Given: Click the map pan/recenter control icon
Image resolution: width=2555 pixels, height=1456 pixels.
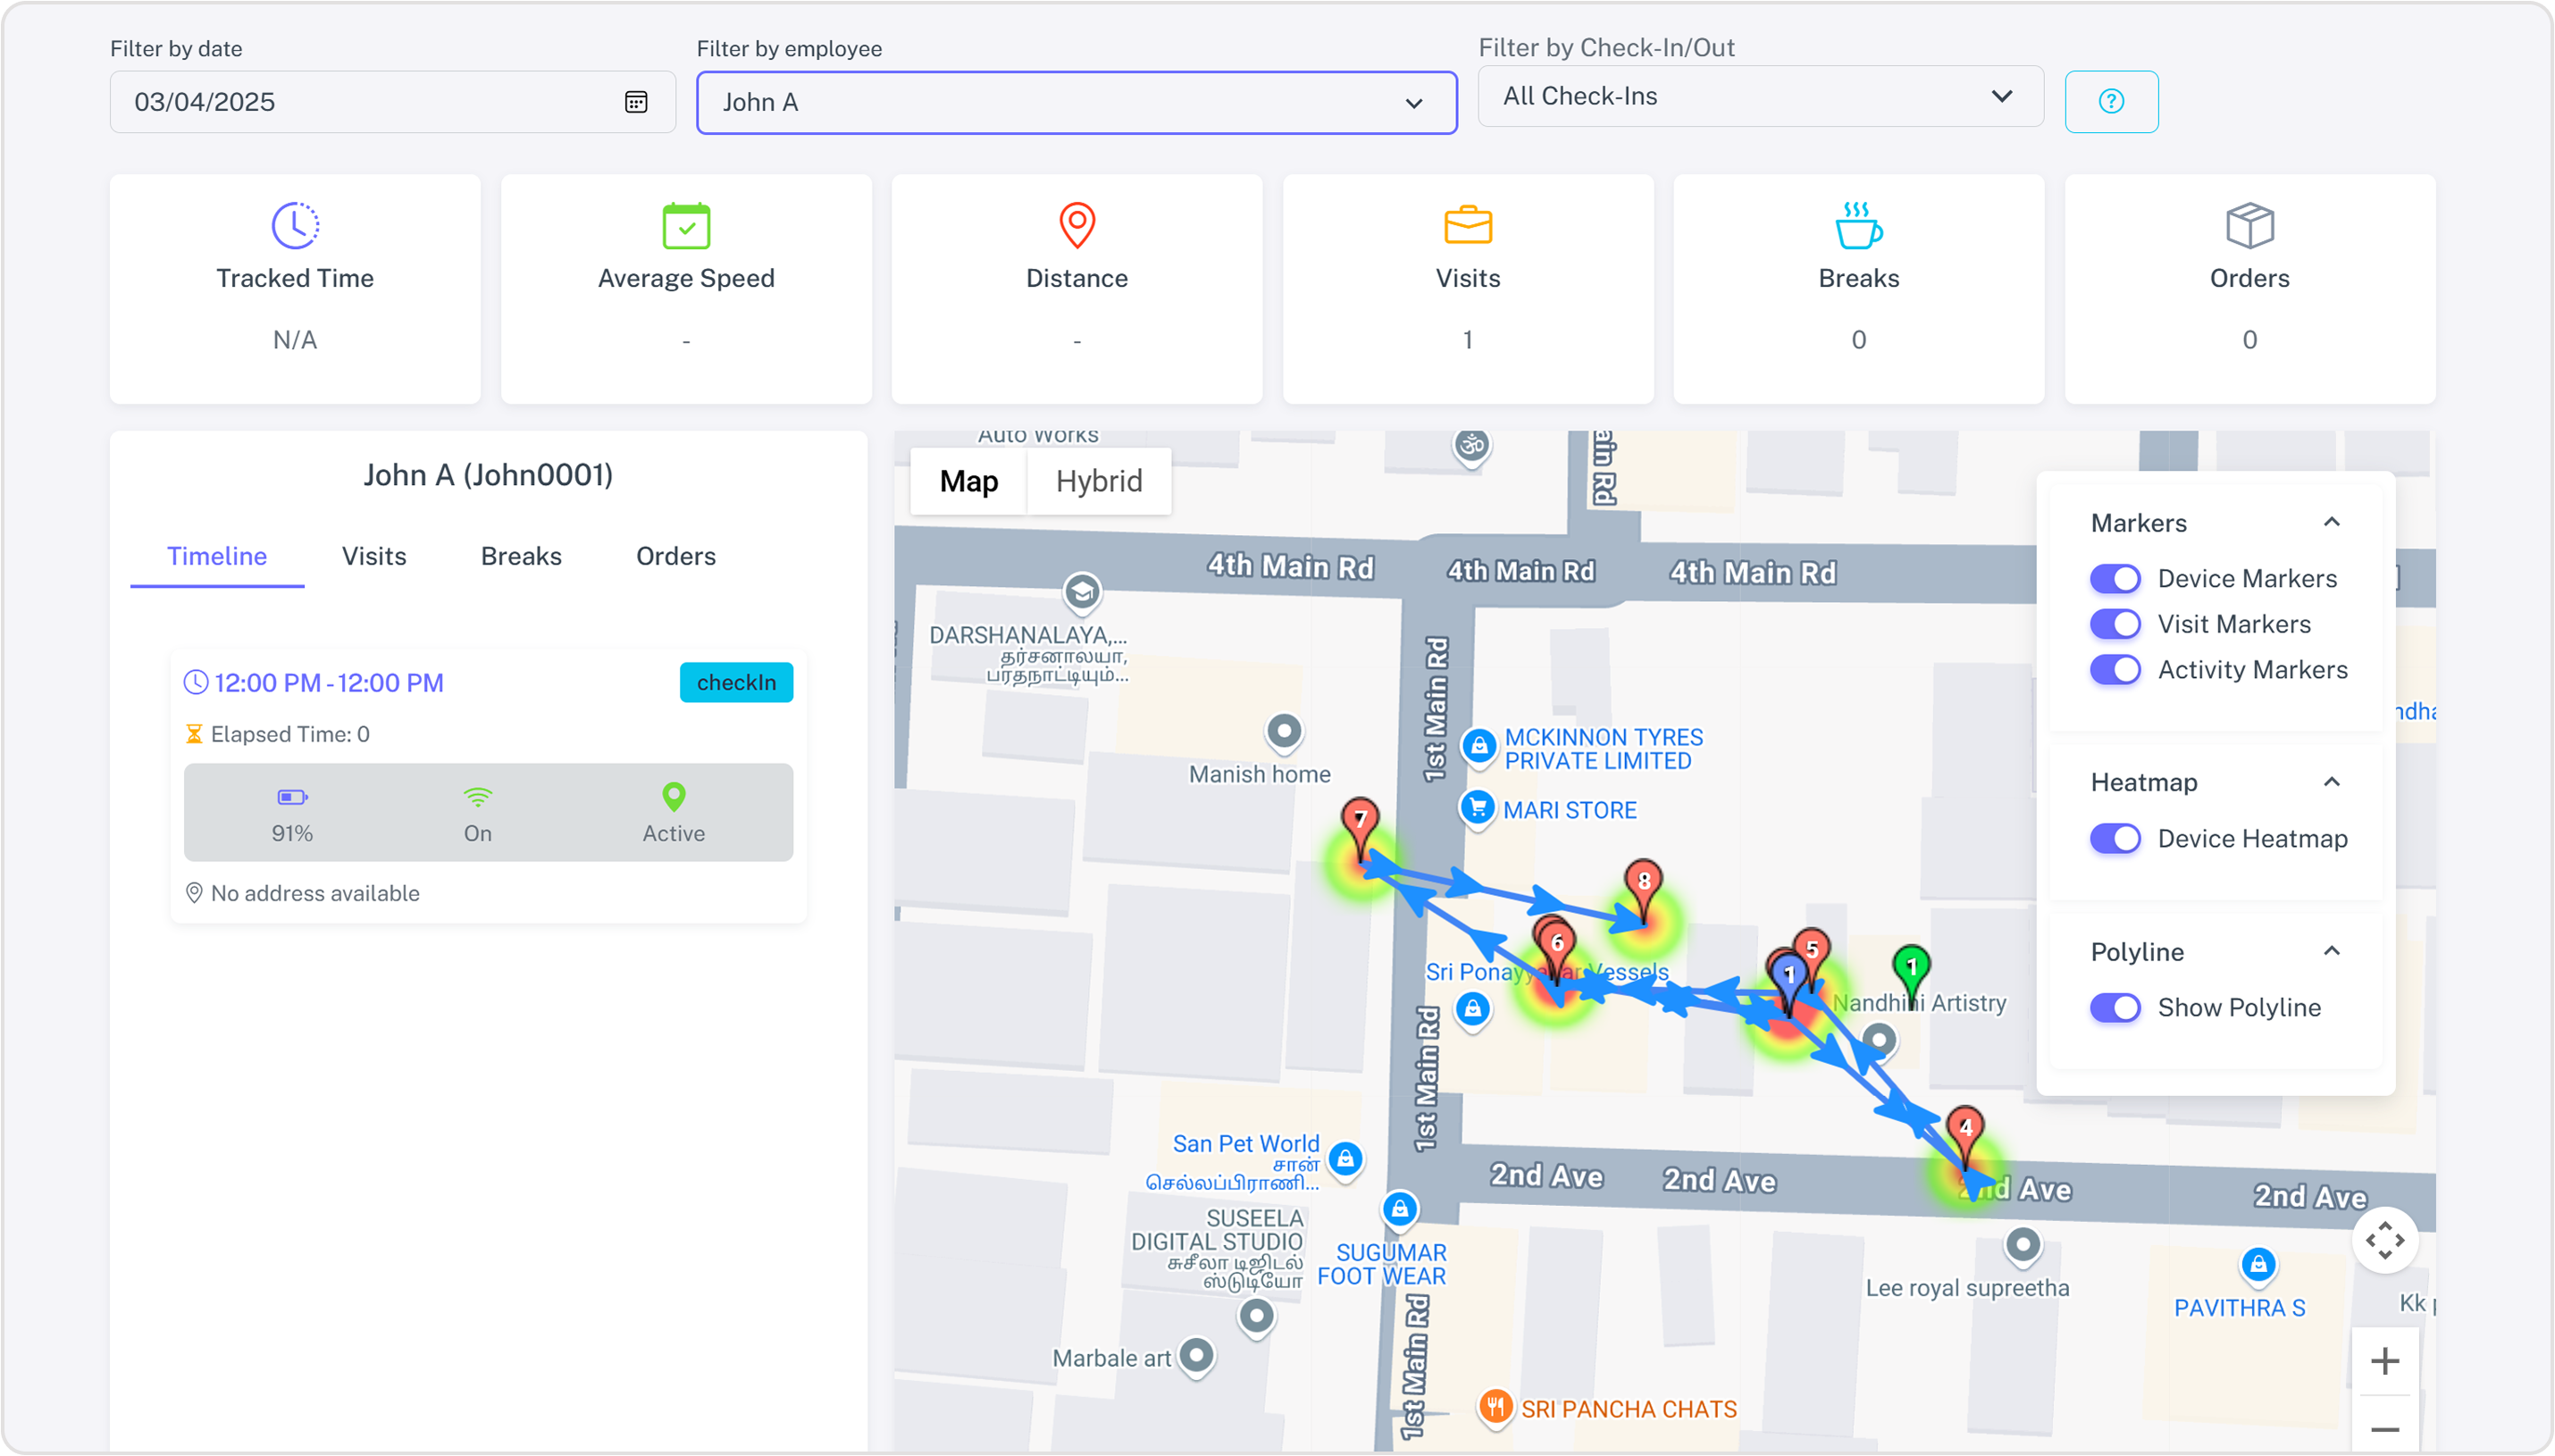Looking at the screenshot, I should click(x=2384, y=1240).
